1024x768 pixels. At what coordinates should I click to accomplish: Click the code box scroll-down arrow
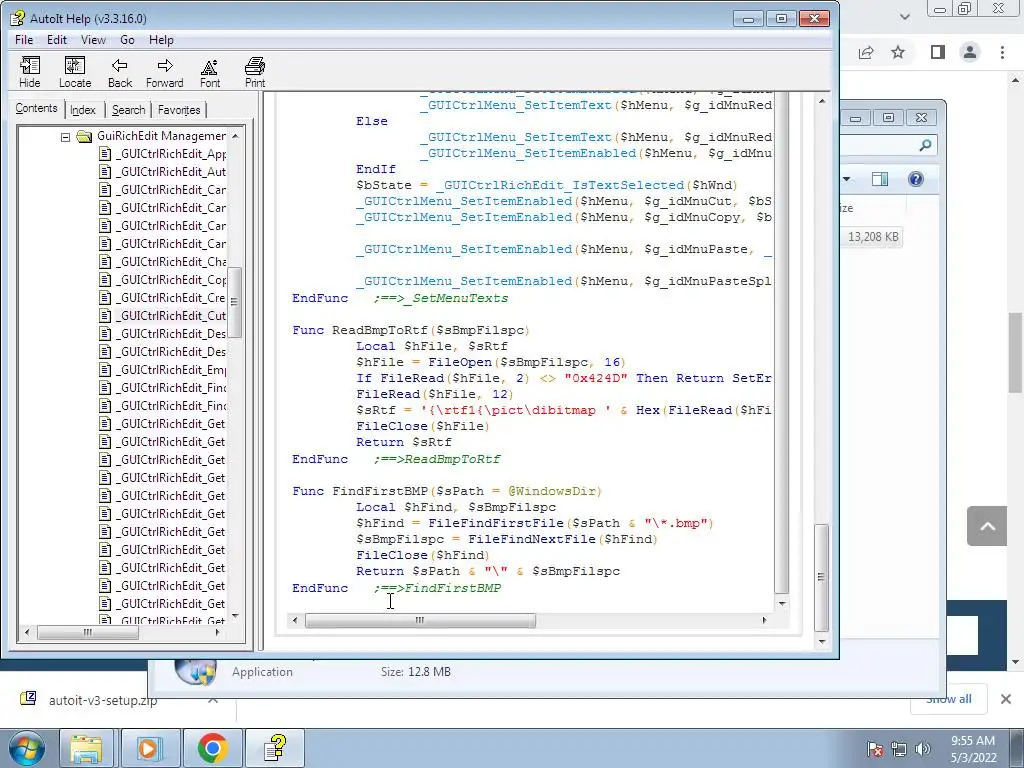tap(782, 603)
